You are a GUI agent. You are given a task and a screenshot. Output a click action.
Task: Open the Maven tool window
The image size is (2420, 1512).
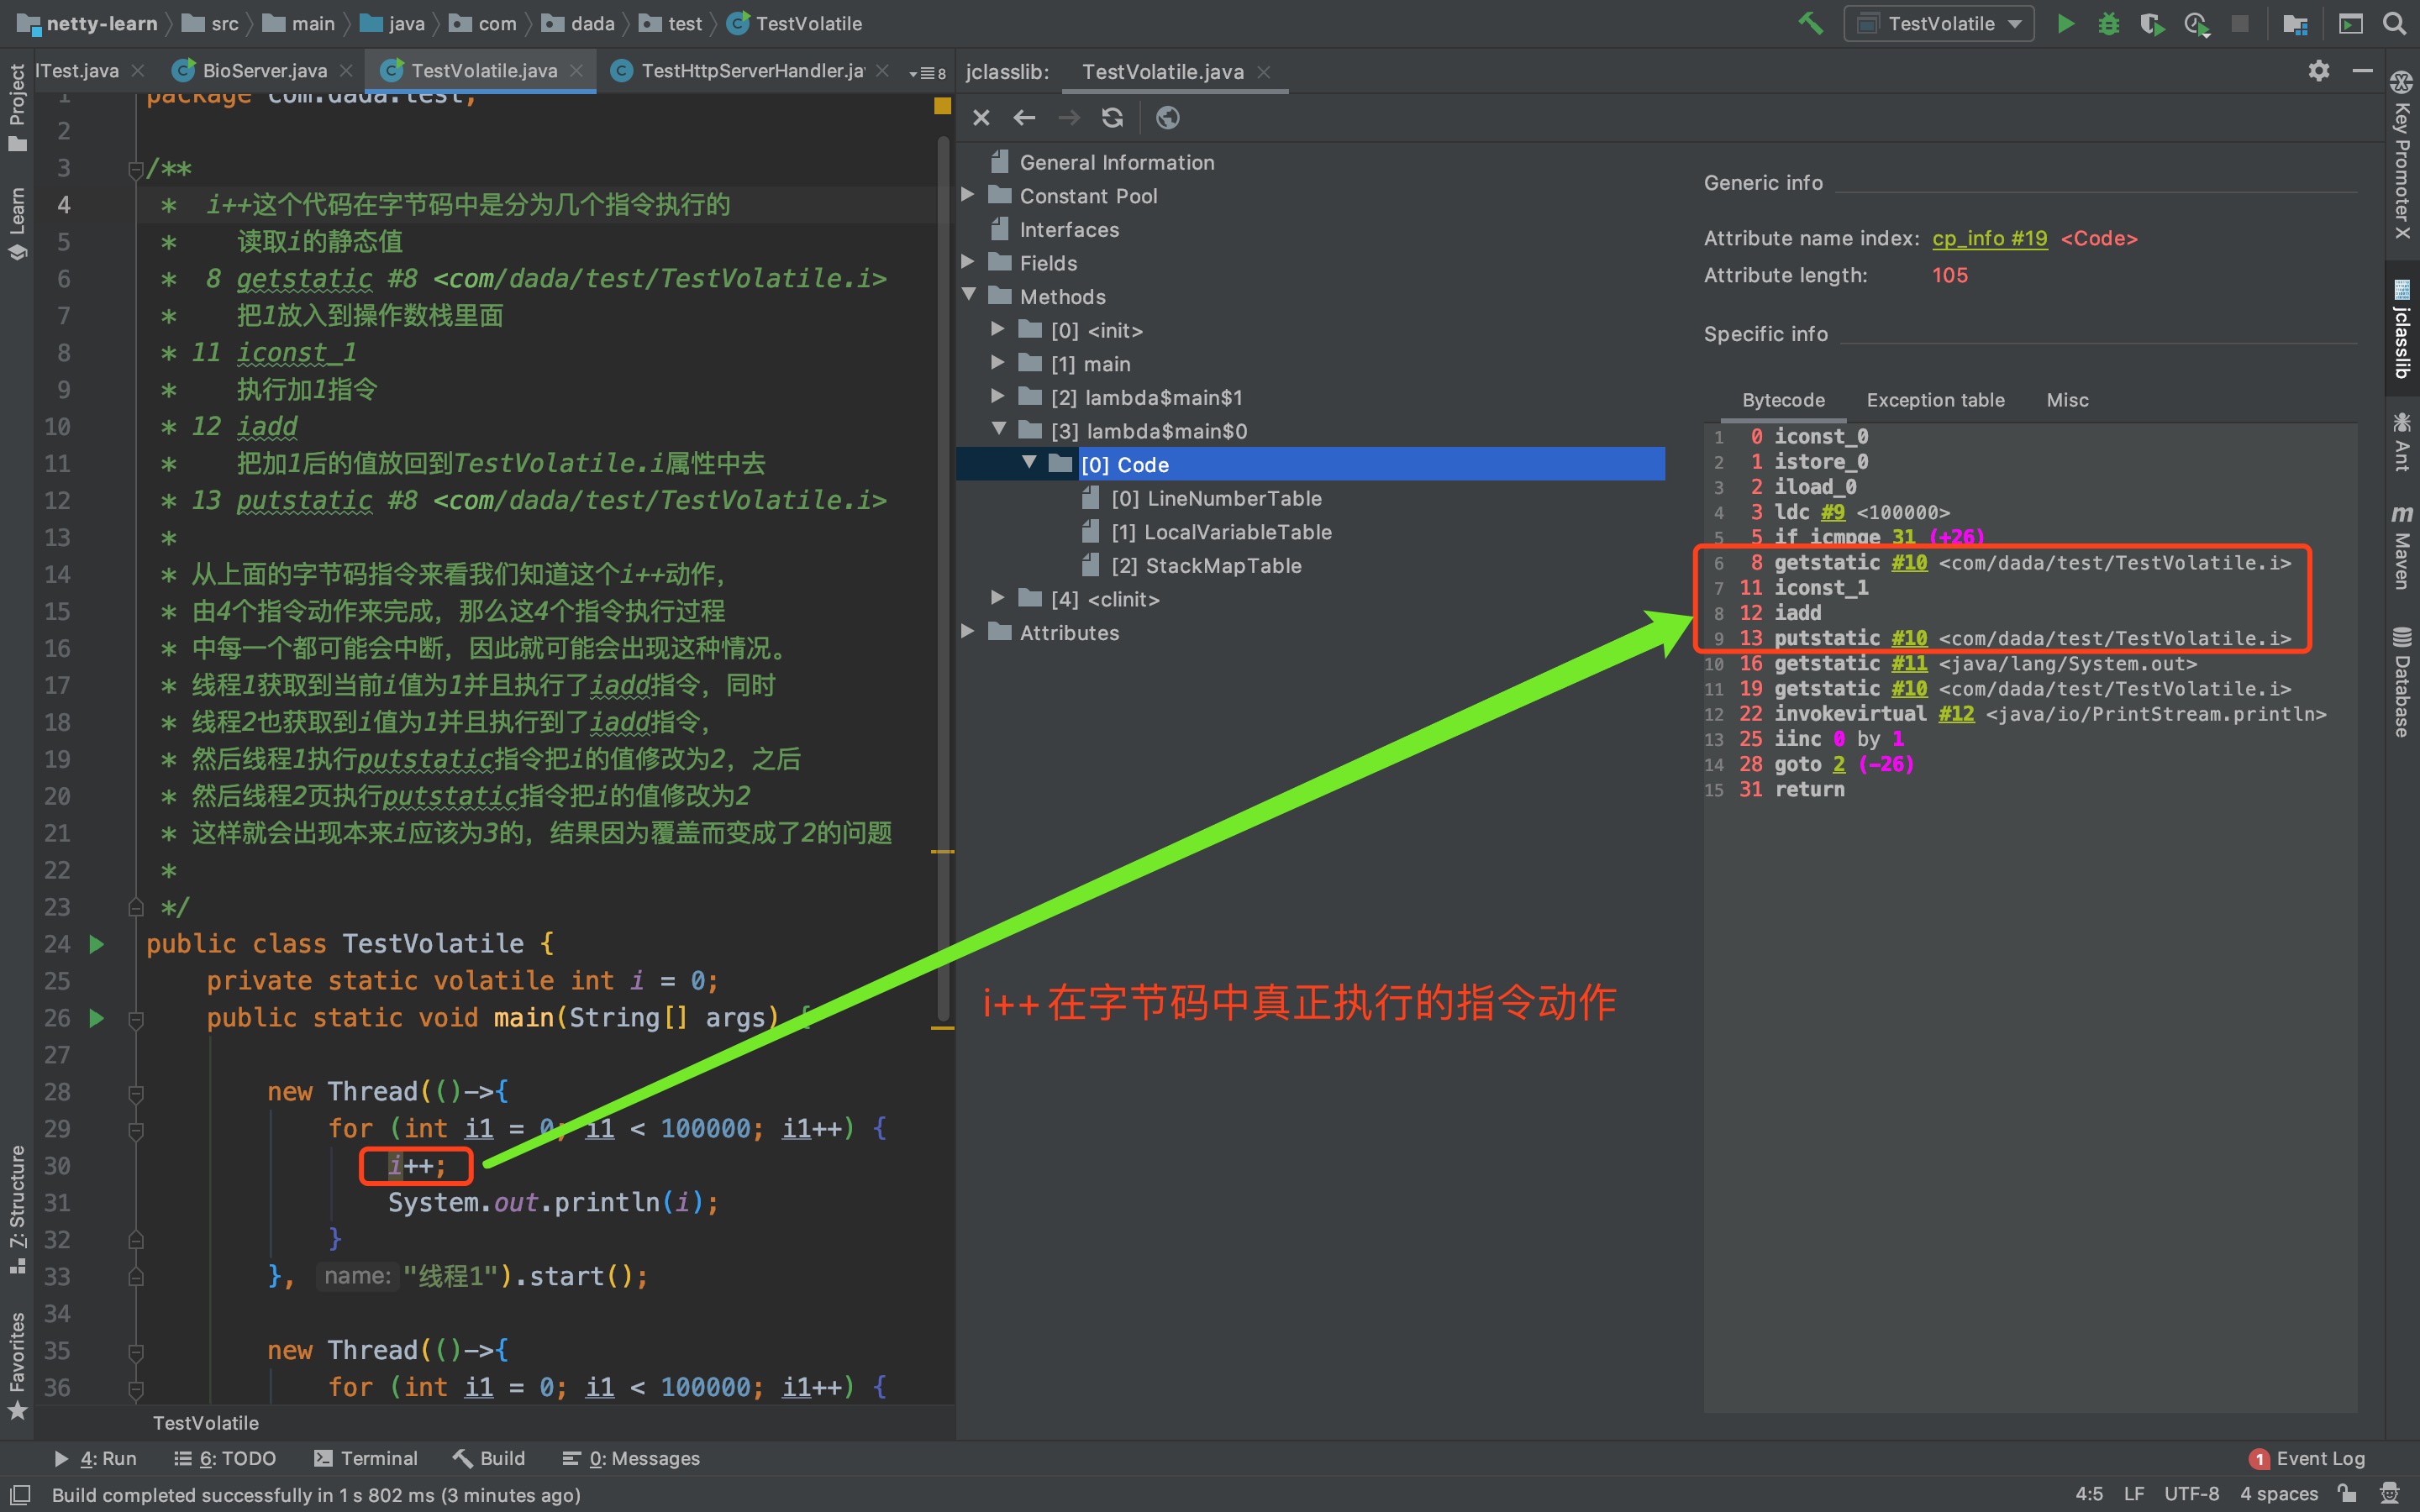click(2401, 546)
